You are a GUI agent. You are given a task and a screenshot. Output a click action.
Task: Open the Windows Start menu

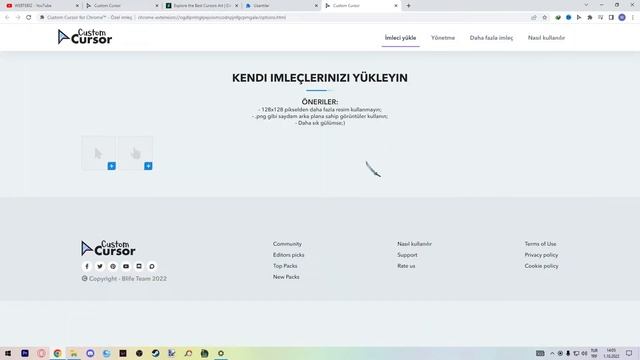(x=8, y=353)
